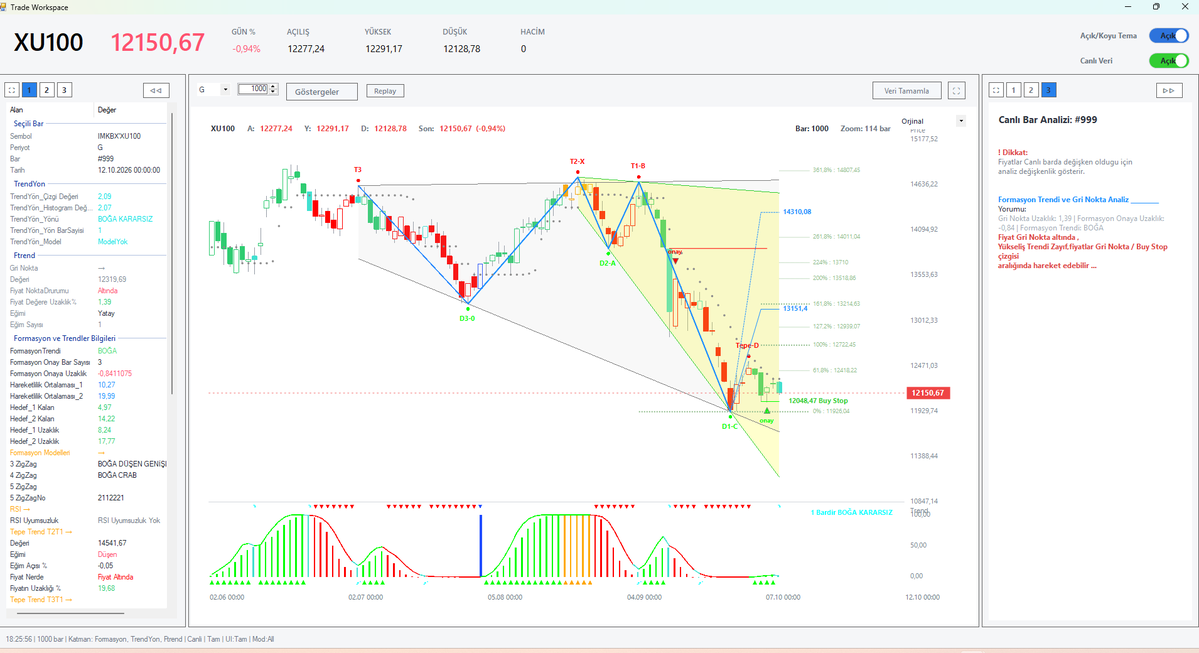1199x653 pixels.
Task: Click the left panel fullscreen icon
Action: pos(12,90)
